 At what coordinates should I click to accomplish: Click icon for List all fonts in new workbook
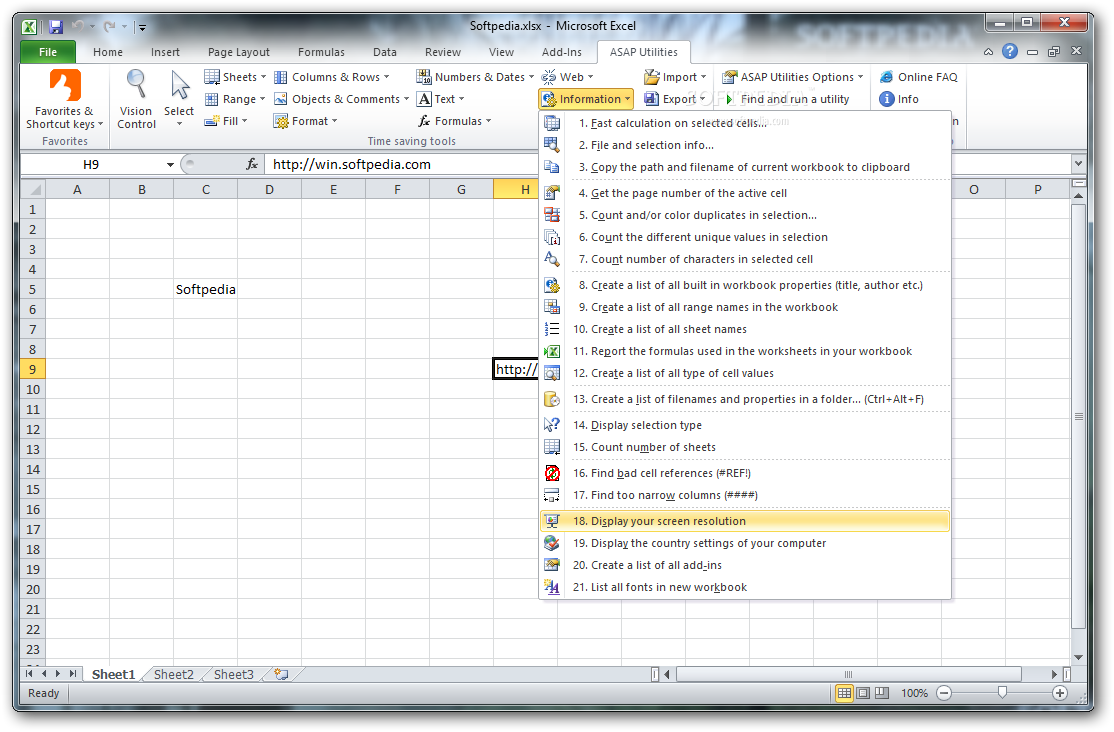pos(552,587)
